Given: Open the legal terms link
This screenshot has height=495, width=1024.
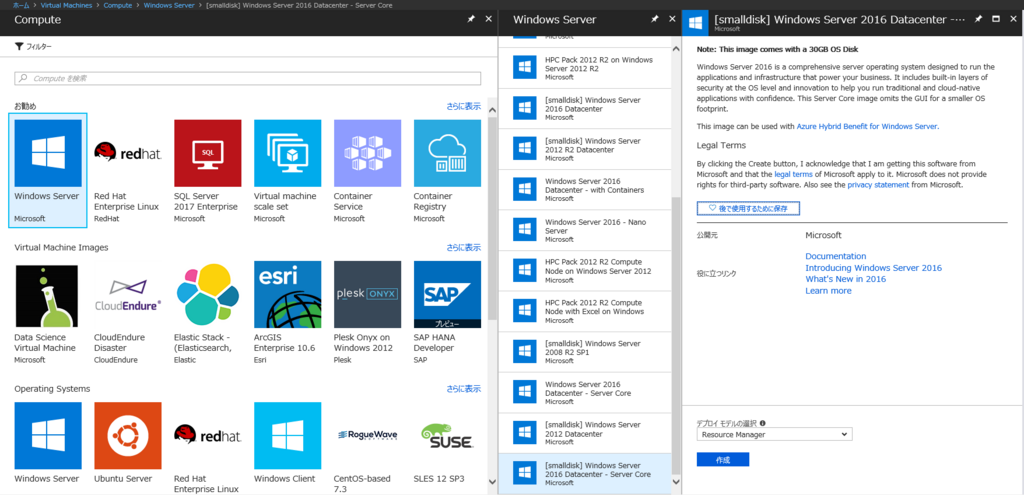Looking at the screenshot, I should tap(794, 175).
